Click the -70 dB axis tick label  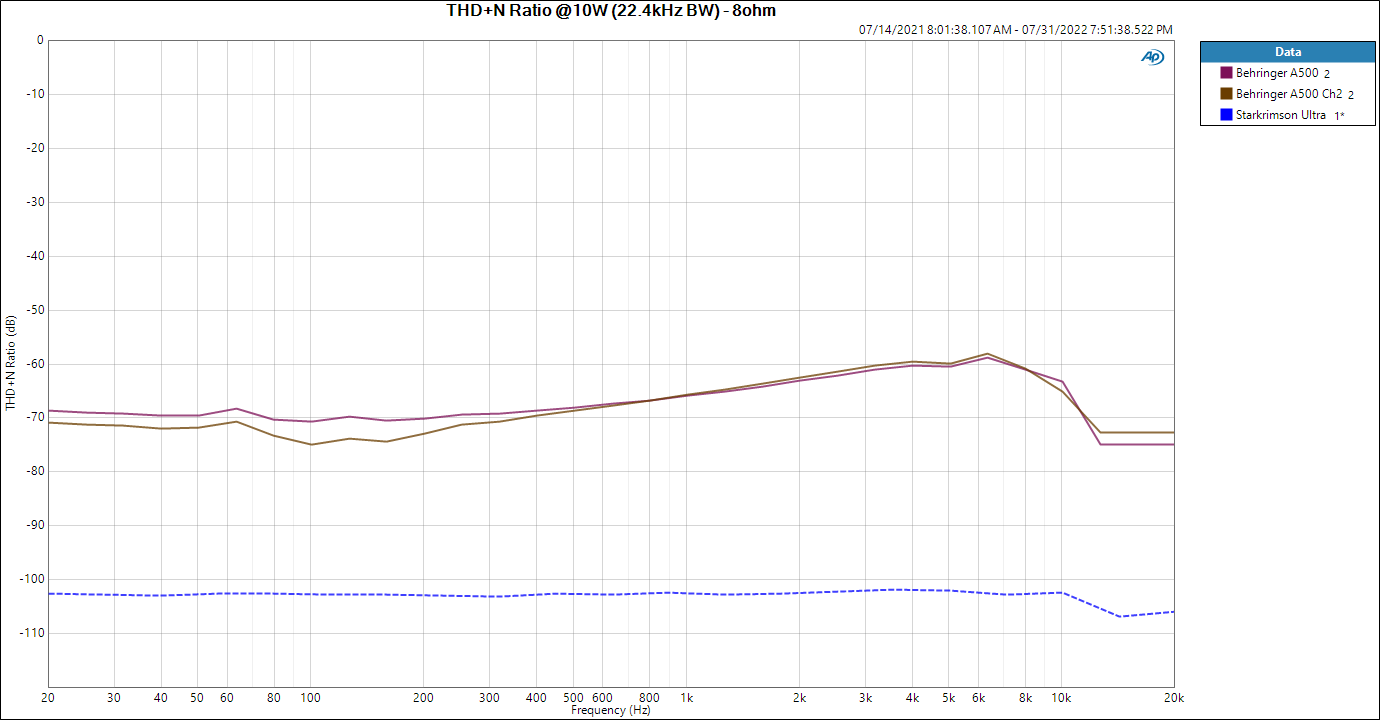tap(34, 417)
